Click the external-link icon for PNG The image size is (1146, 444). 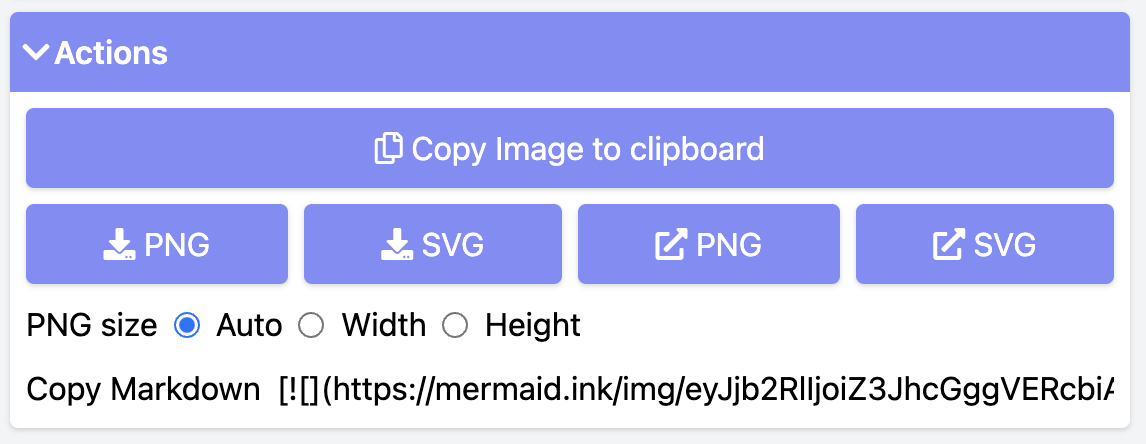tap(671, 244)
